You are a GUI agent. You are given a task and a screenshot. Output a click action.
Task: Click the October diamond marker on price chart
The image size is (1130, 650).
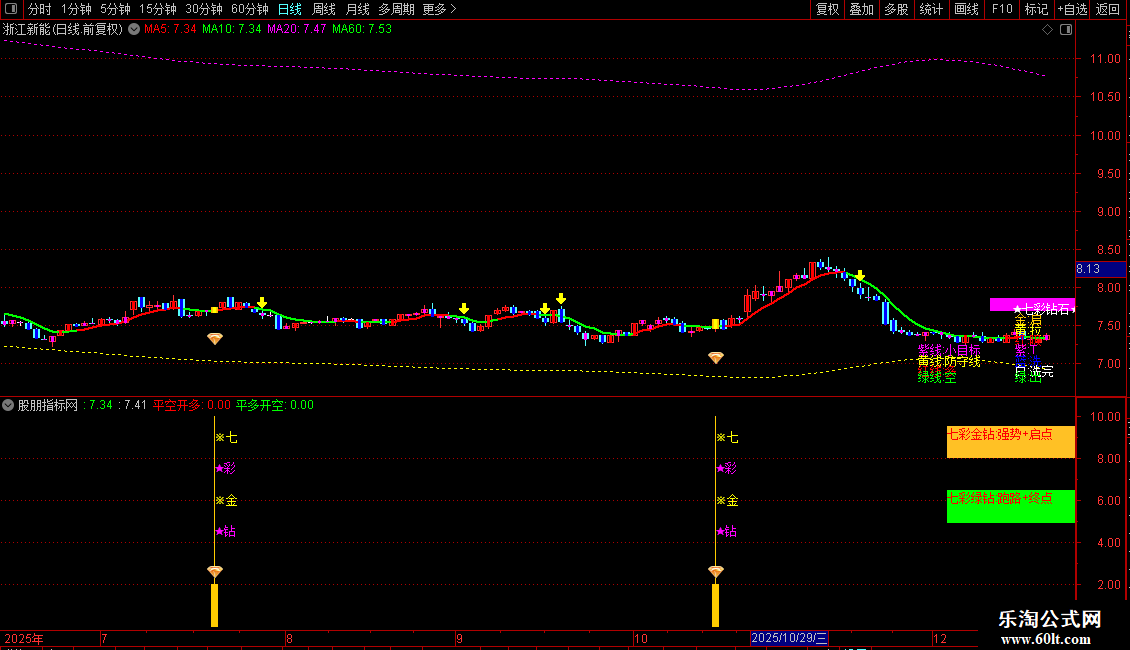pyautogui.click(x=716, y=357)
